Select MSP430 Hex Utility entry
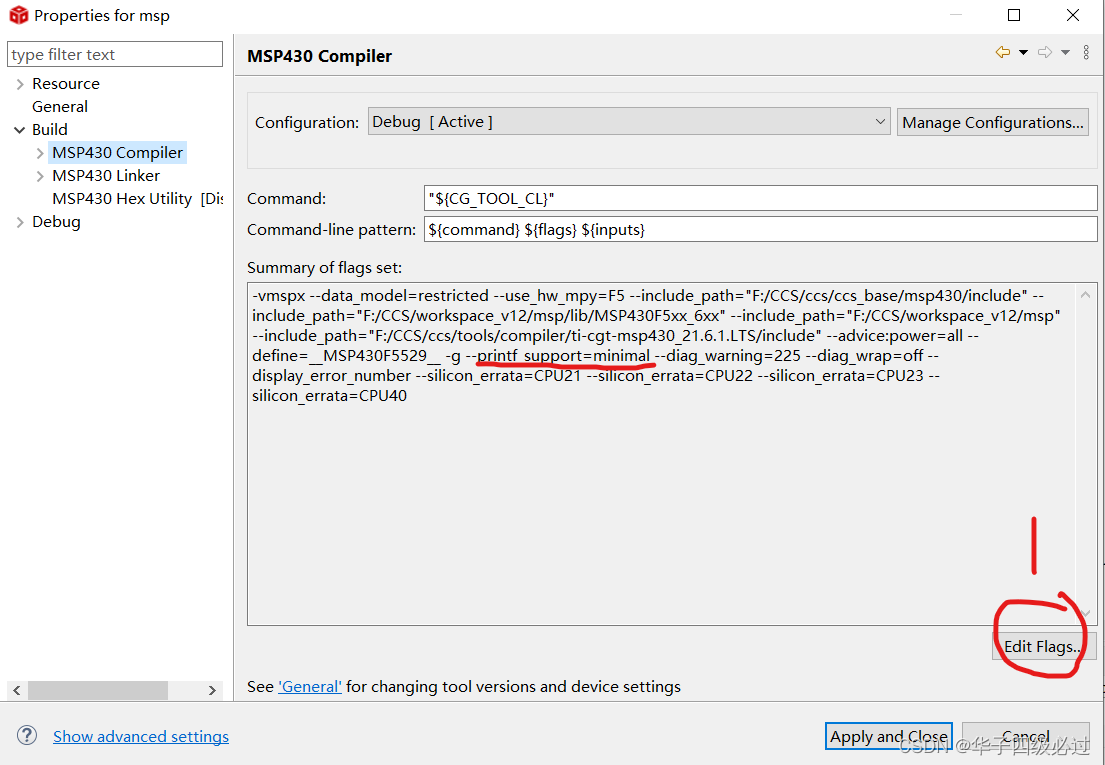The image size is (1105, 765). pos(122,198)
